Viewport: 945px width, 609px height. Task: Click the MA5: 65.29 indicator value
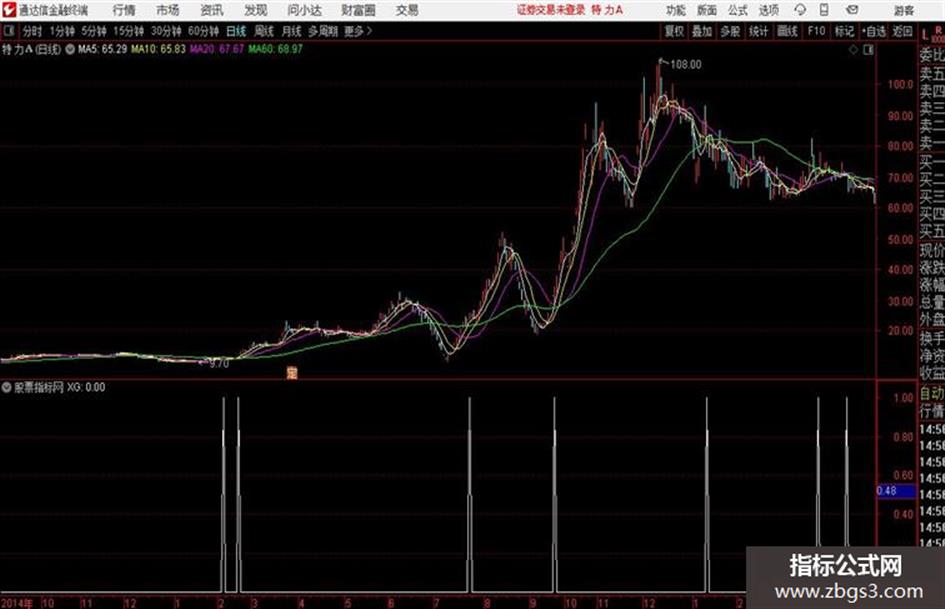coord(102,49)
